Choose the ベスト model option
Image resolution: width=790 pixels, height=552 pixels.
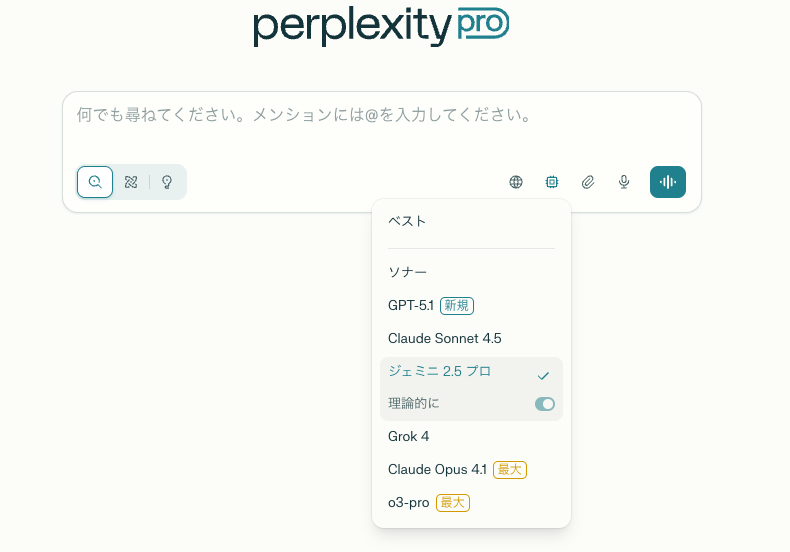(x=407, y=221)
